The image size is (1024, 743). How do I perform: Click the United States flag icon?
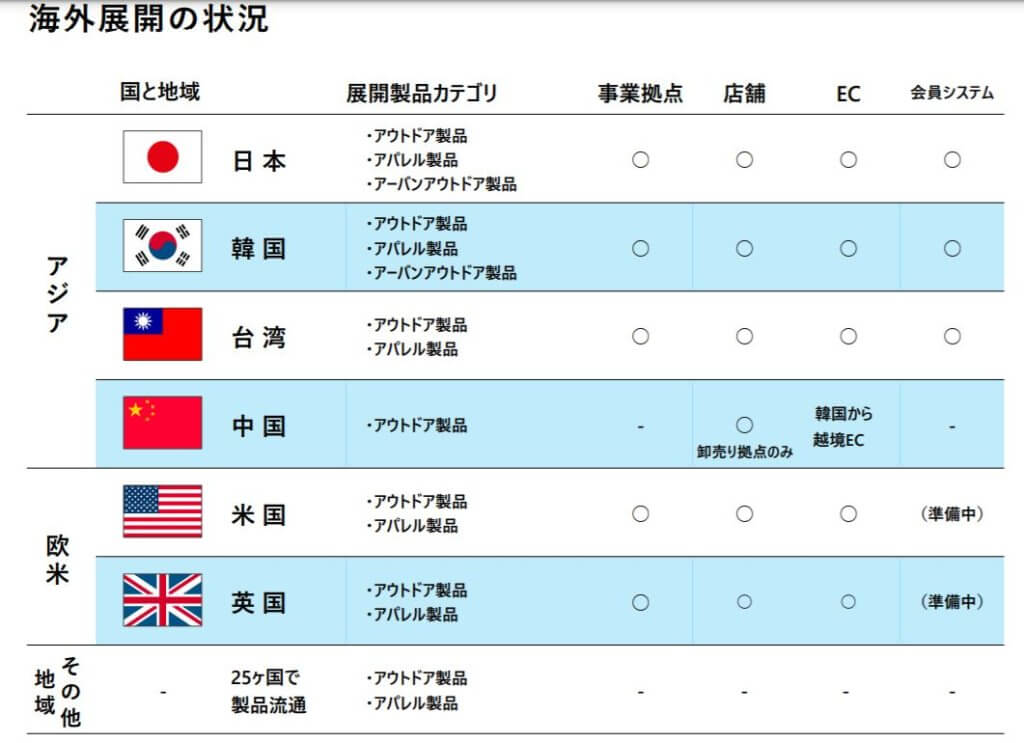[x=163, y=511]
